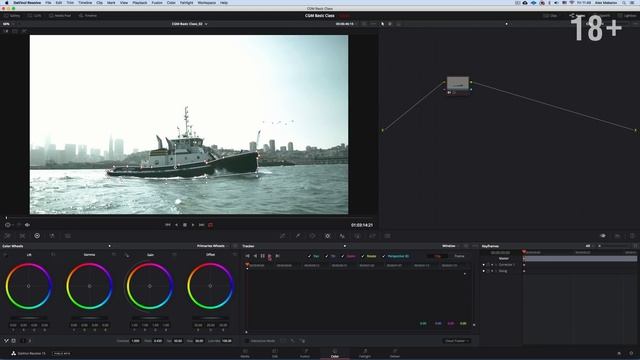Pick white point with Gain eyedropper
The image size is (640, 360).
point(127,255)
